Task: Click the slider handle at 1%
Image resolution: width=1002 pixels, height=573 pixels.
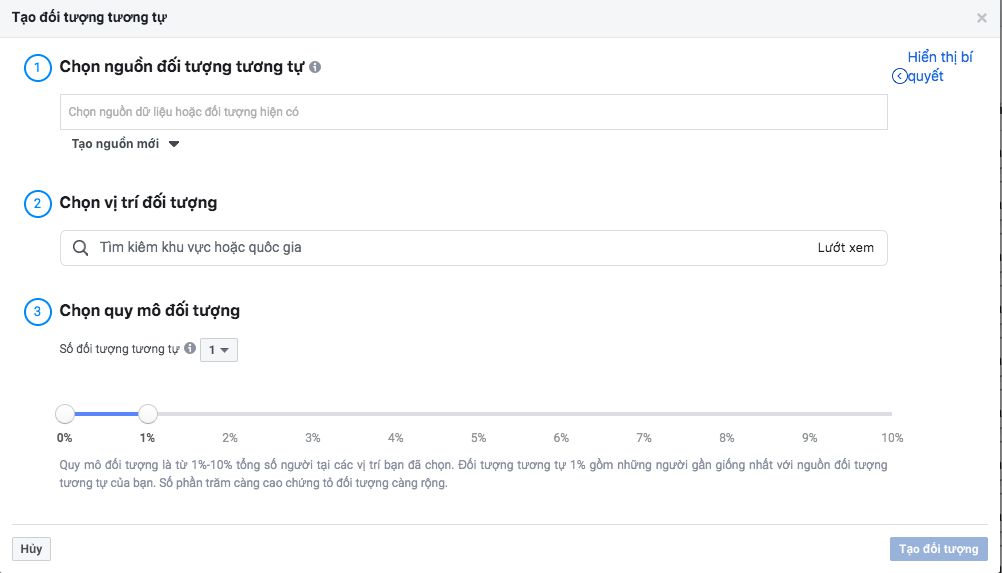Action: [x=148, y=414]
